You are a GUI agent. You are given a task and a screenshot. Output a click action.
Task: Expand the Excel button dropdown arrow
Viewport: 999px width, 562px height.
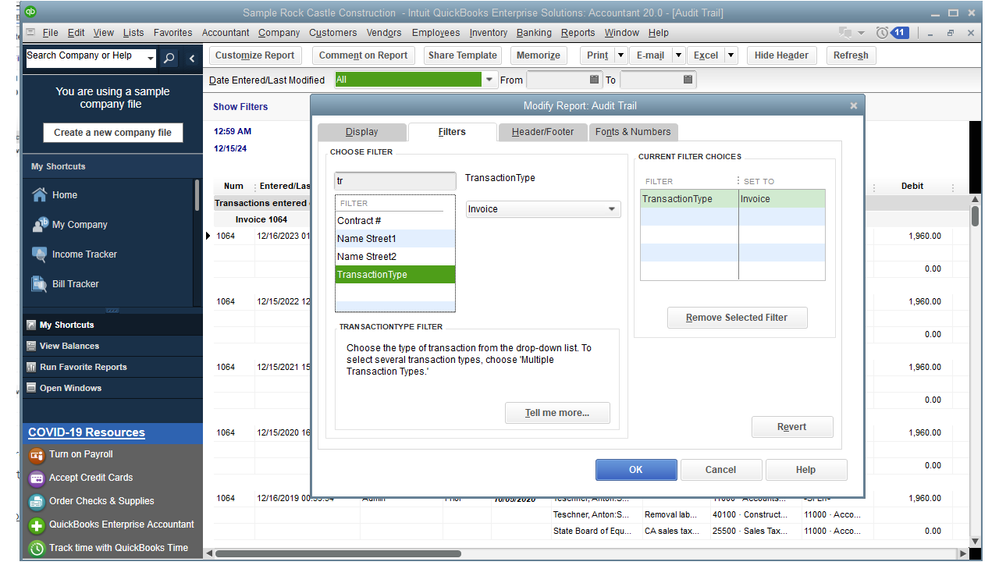tap(731, 55)
